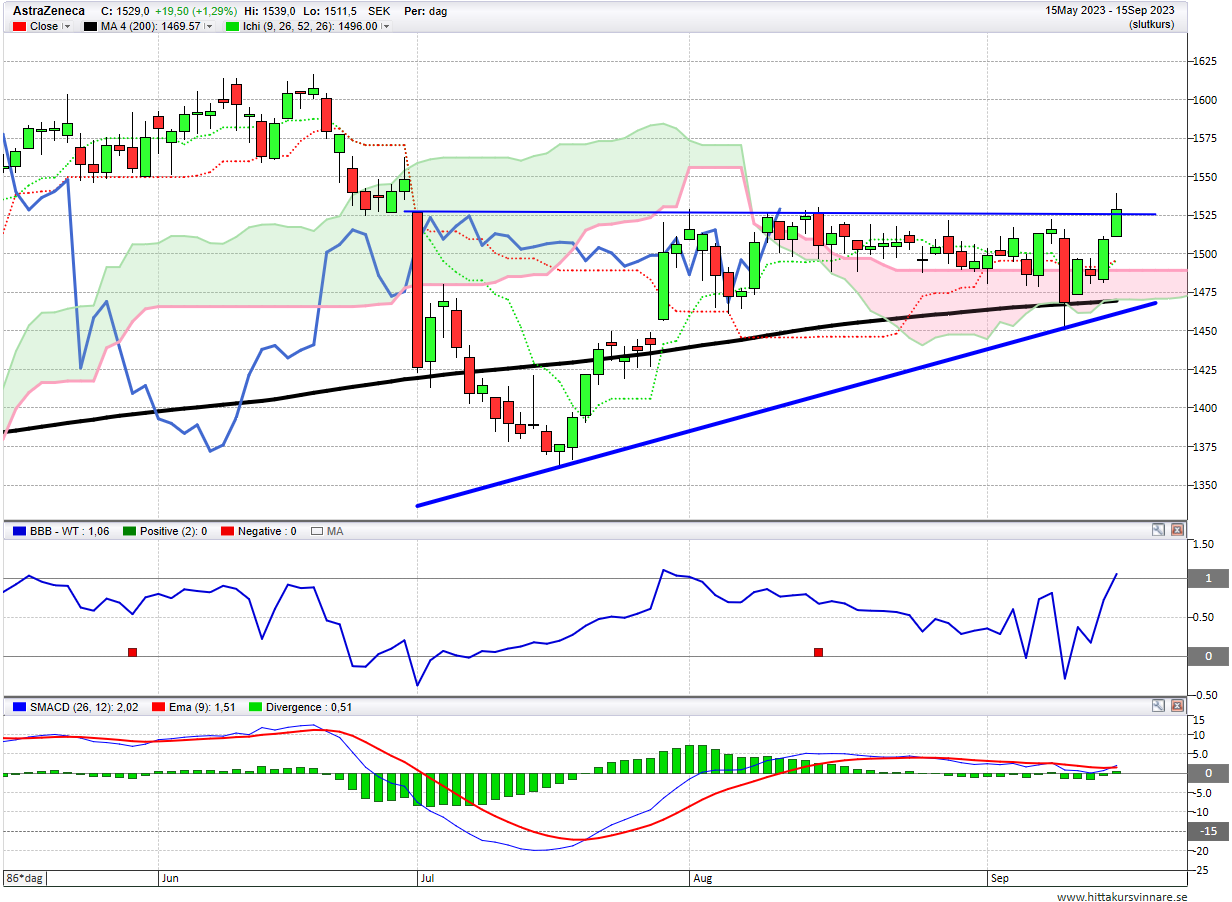Click the Hi: 1539,0 value
This screenshot has height=902, width=1232.
click(271, 11)
